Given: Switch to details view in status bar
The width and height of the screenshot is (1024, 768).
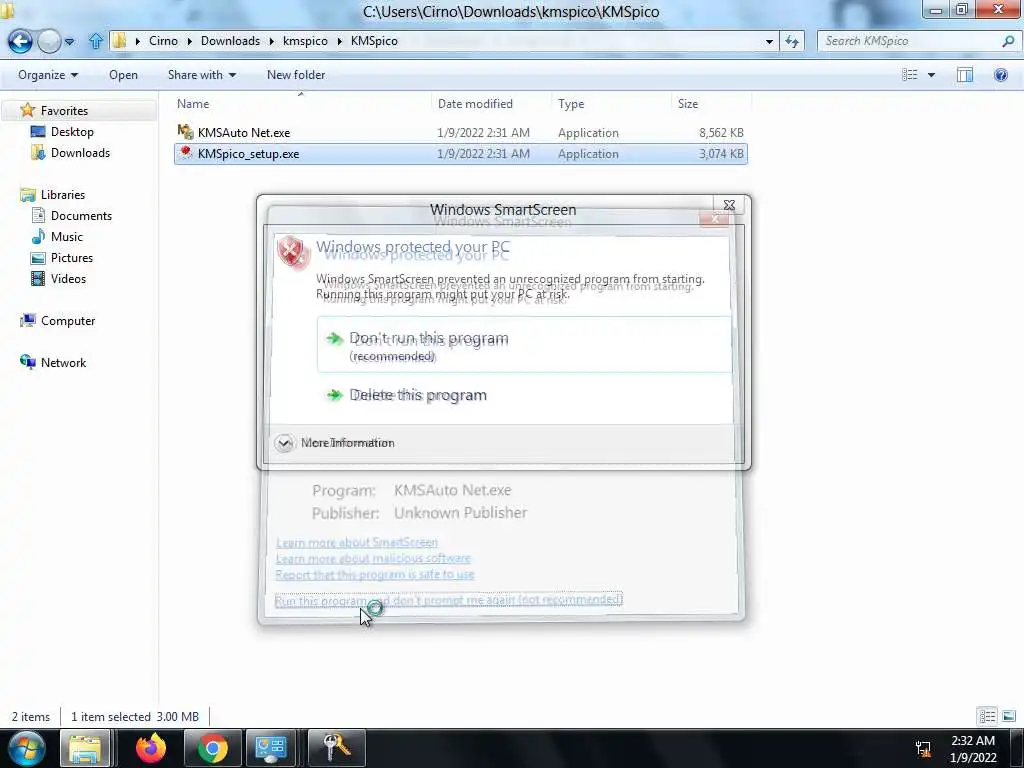Looking at the screenshot, I should click(987, 716).
